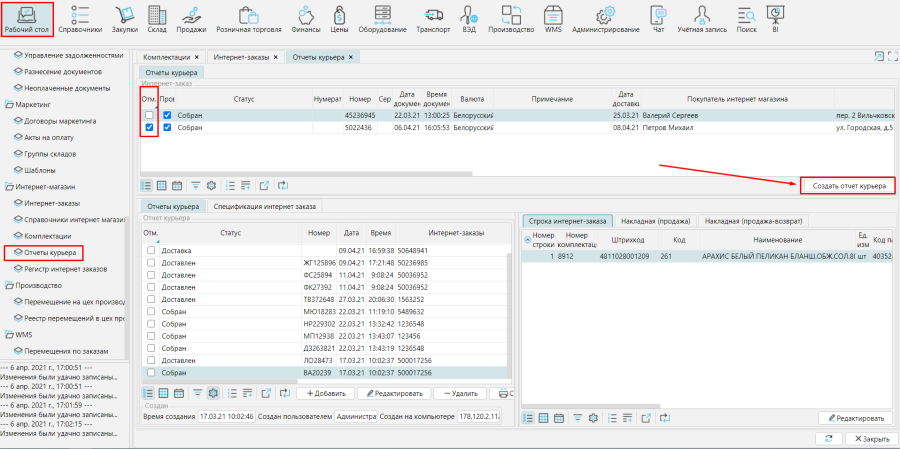Open the Чат icon
900x449 pixels.
(x=658, y=18)
